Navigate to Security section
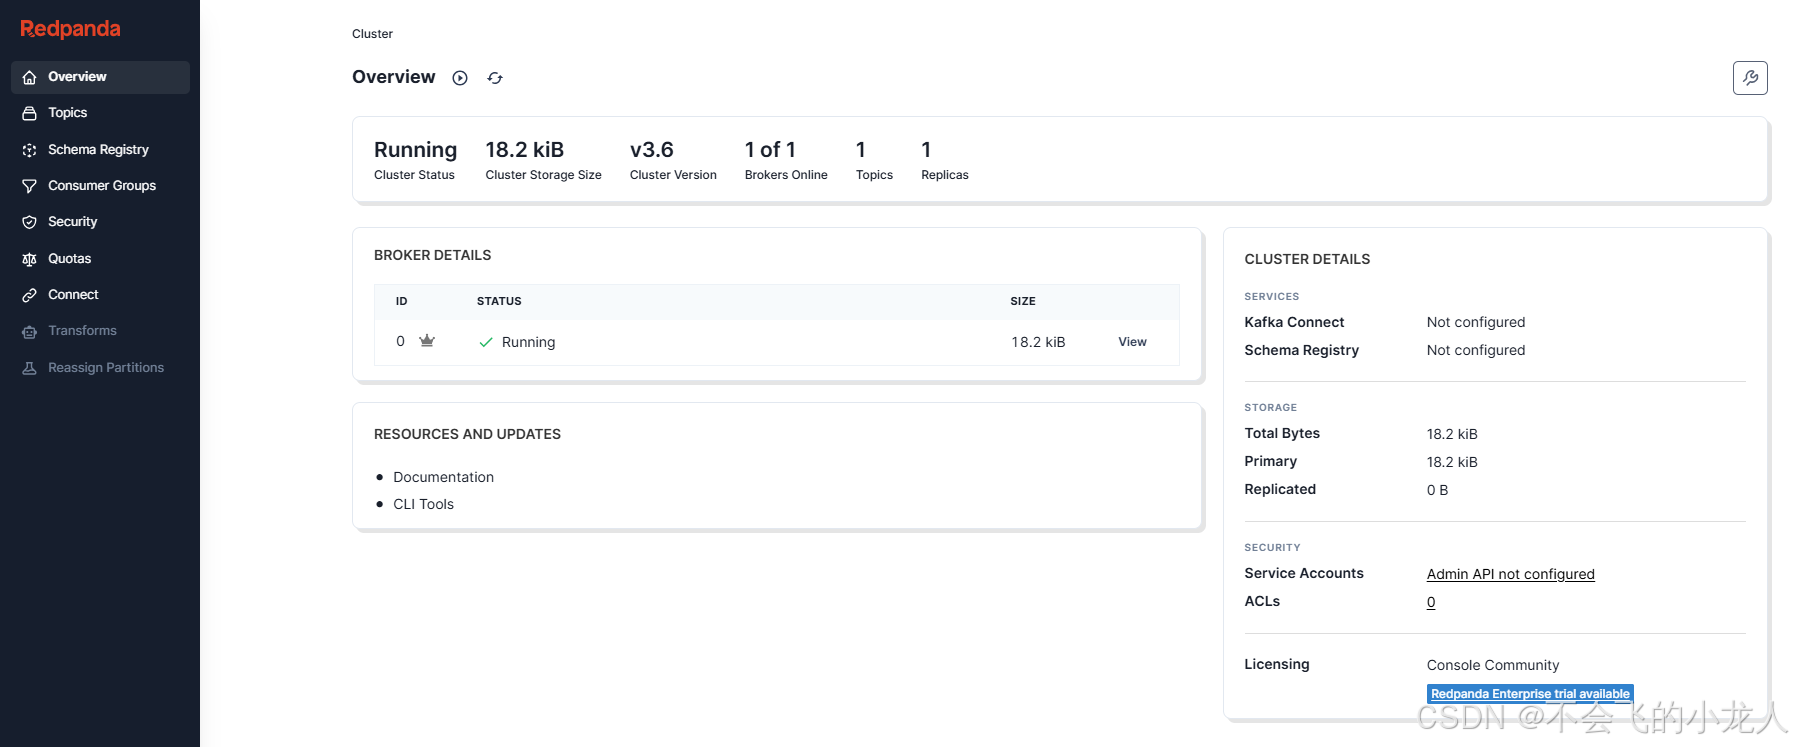 (x=100, y=222)
